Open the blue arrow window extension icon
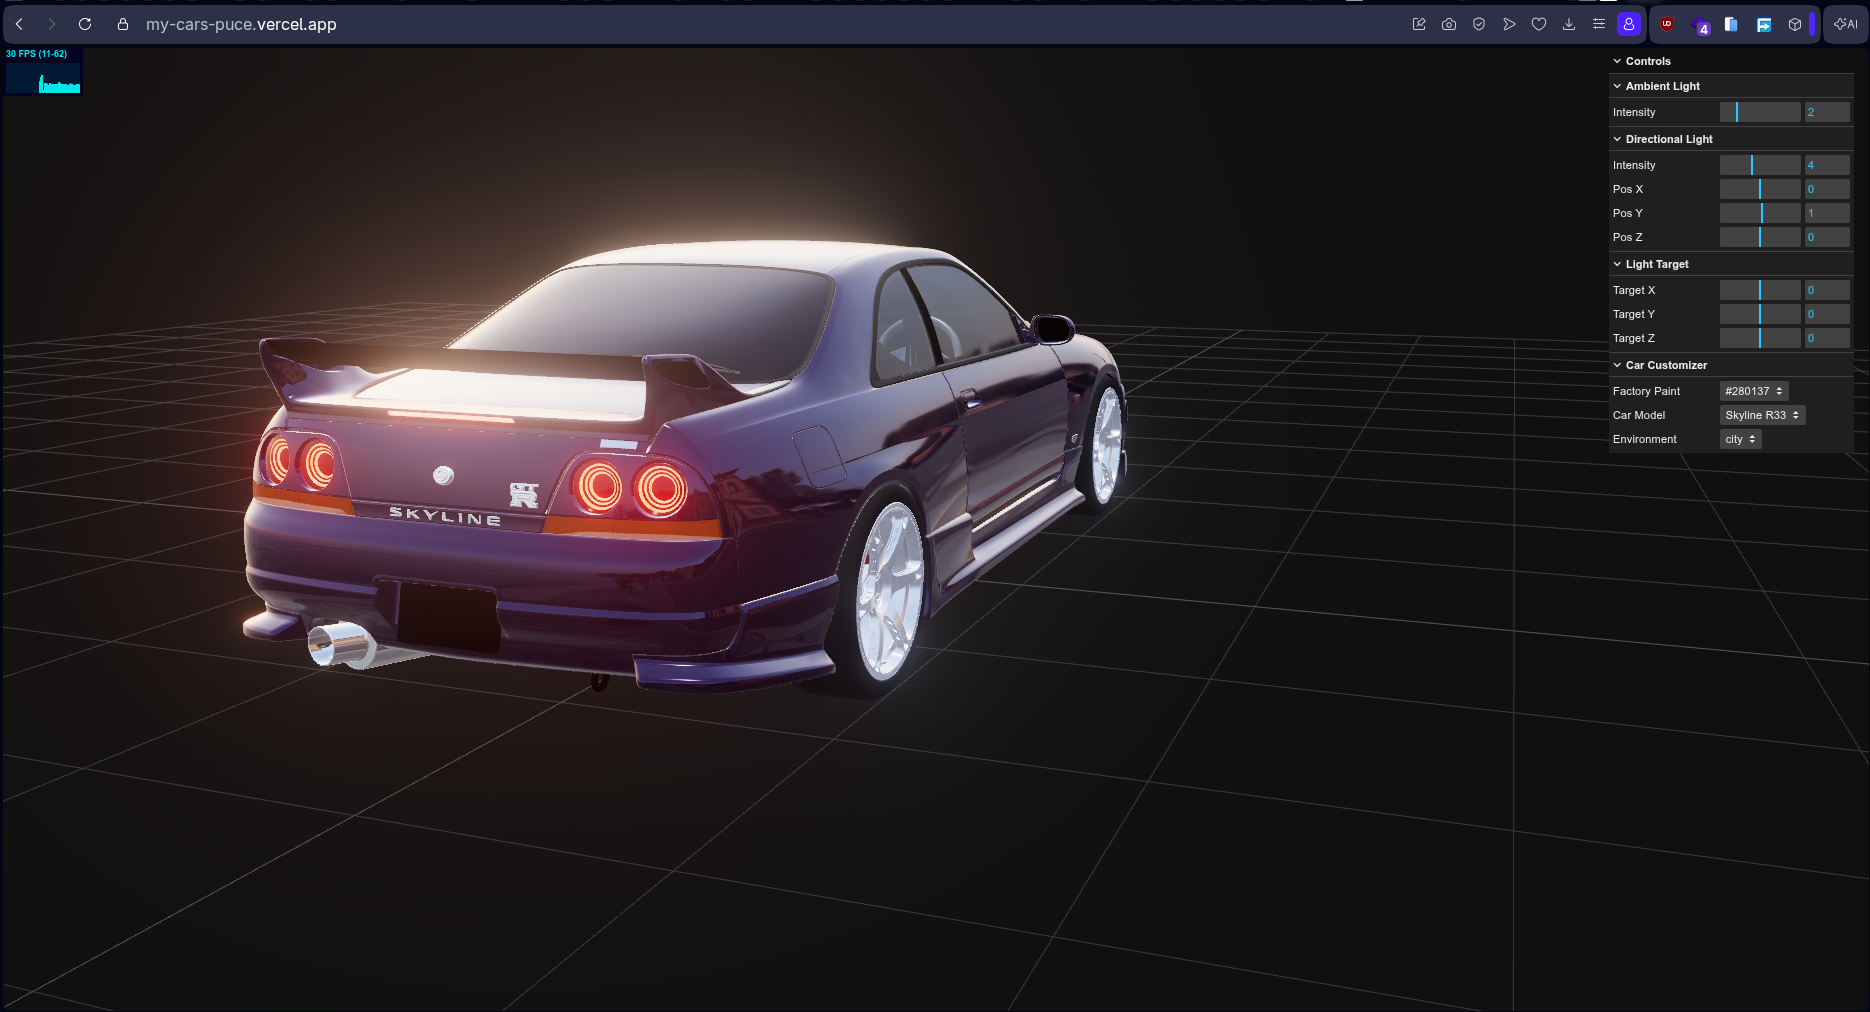 coord(1764,24)
